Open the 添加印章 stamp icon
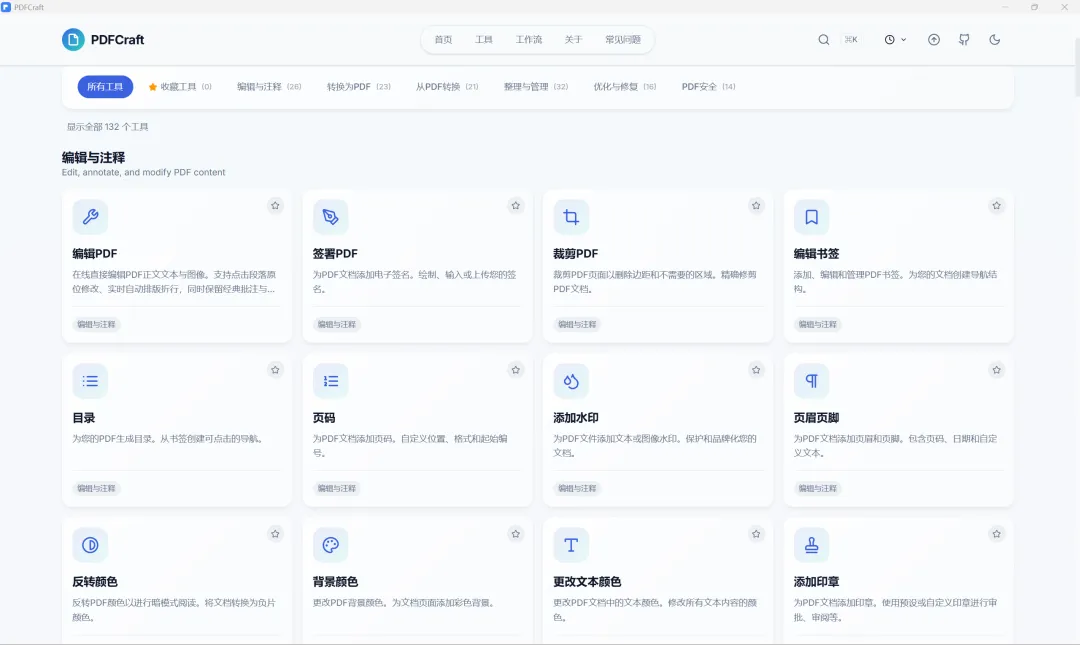The height and width of the screenshot is (645, 1080). [x=811, y=545]
